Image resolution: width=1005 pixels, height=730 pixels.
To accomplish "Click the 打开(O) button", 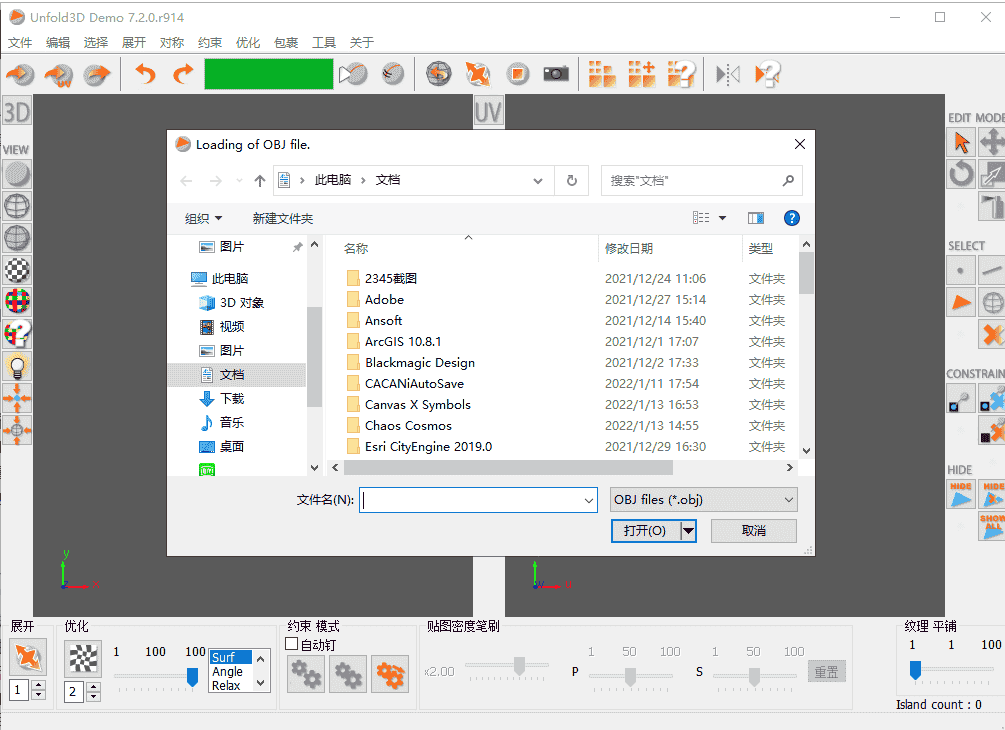I will coord(647,531).
